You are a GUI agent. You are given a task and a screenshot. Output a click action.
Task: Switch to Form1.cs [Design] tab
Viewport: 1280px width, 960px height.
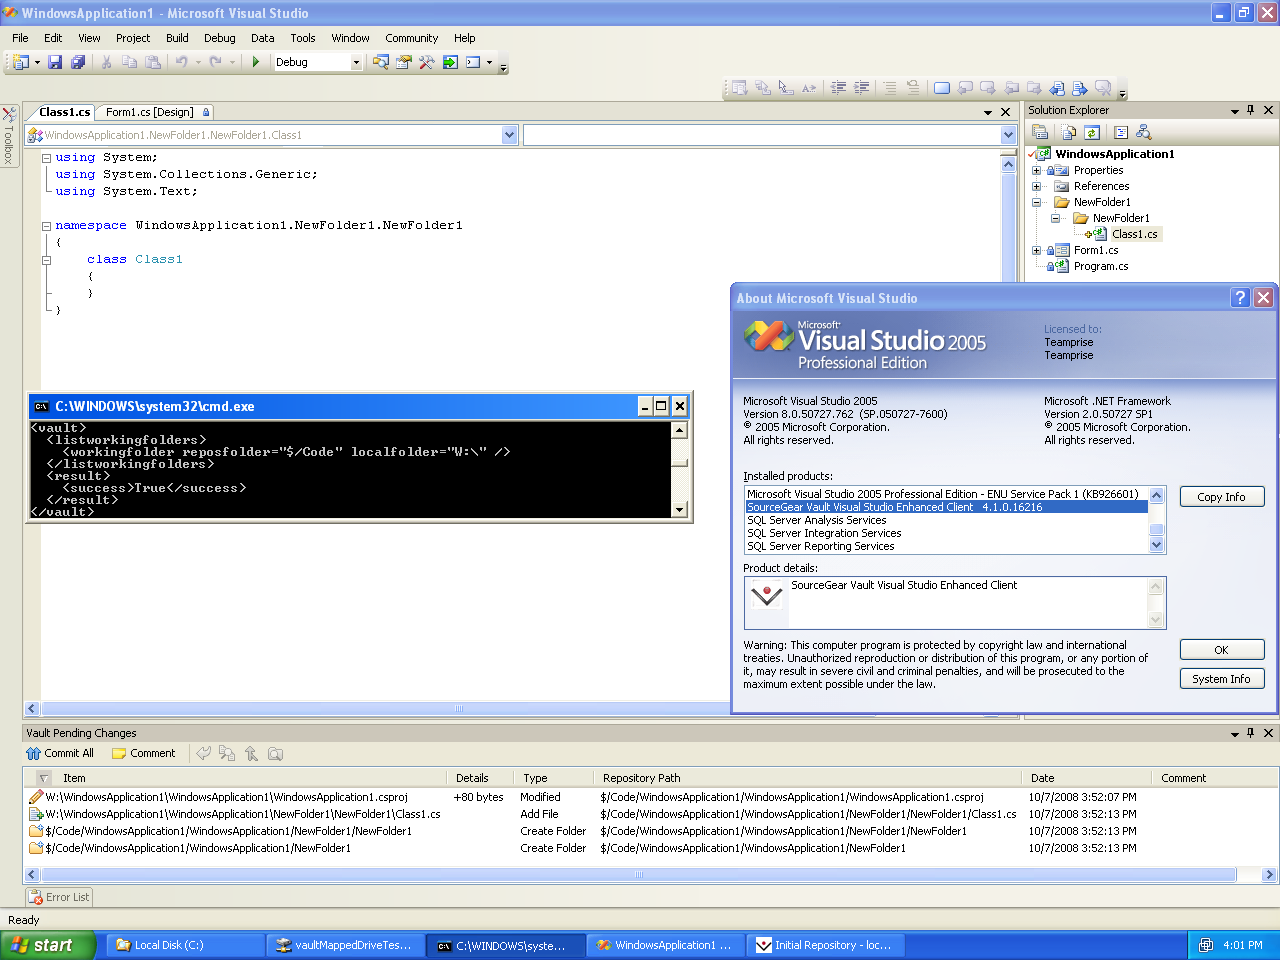(x=156, y=112)
